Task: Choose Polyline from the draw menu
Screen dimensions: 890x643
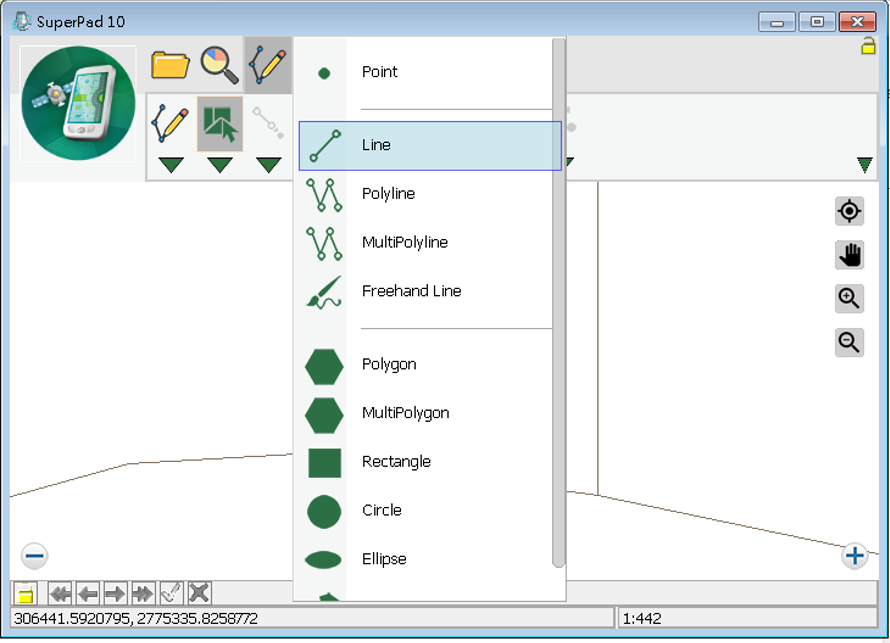Action: point(388,194)
